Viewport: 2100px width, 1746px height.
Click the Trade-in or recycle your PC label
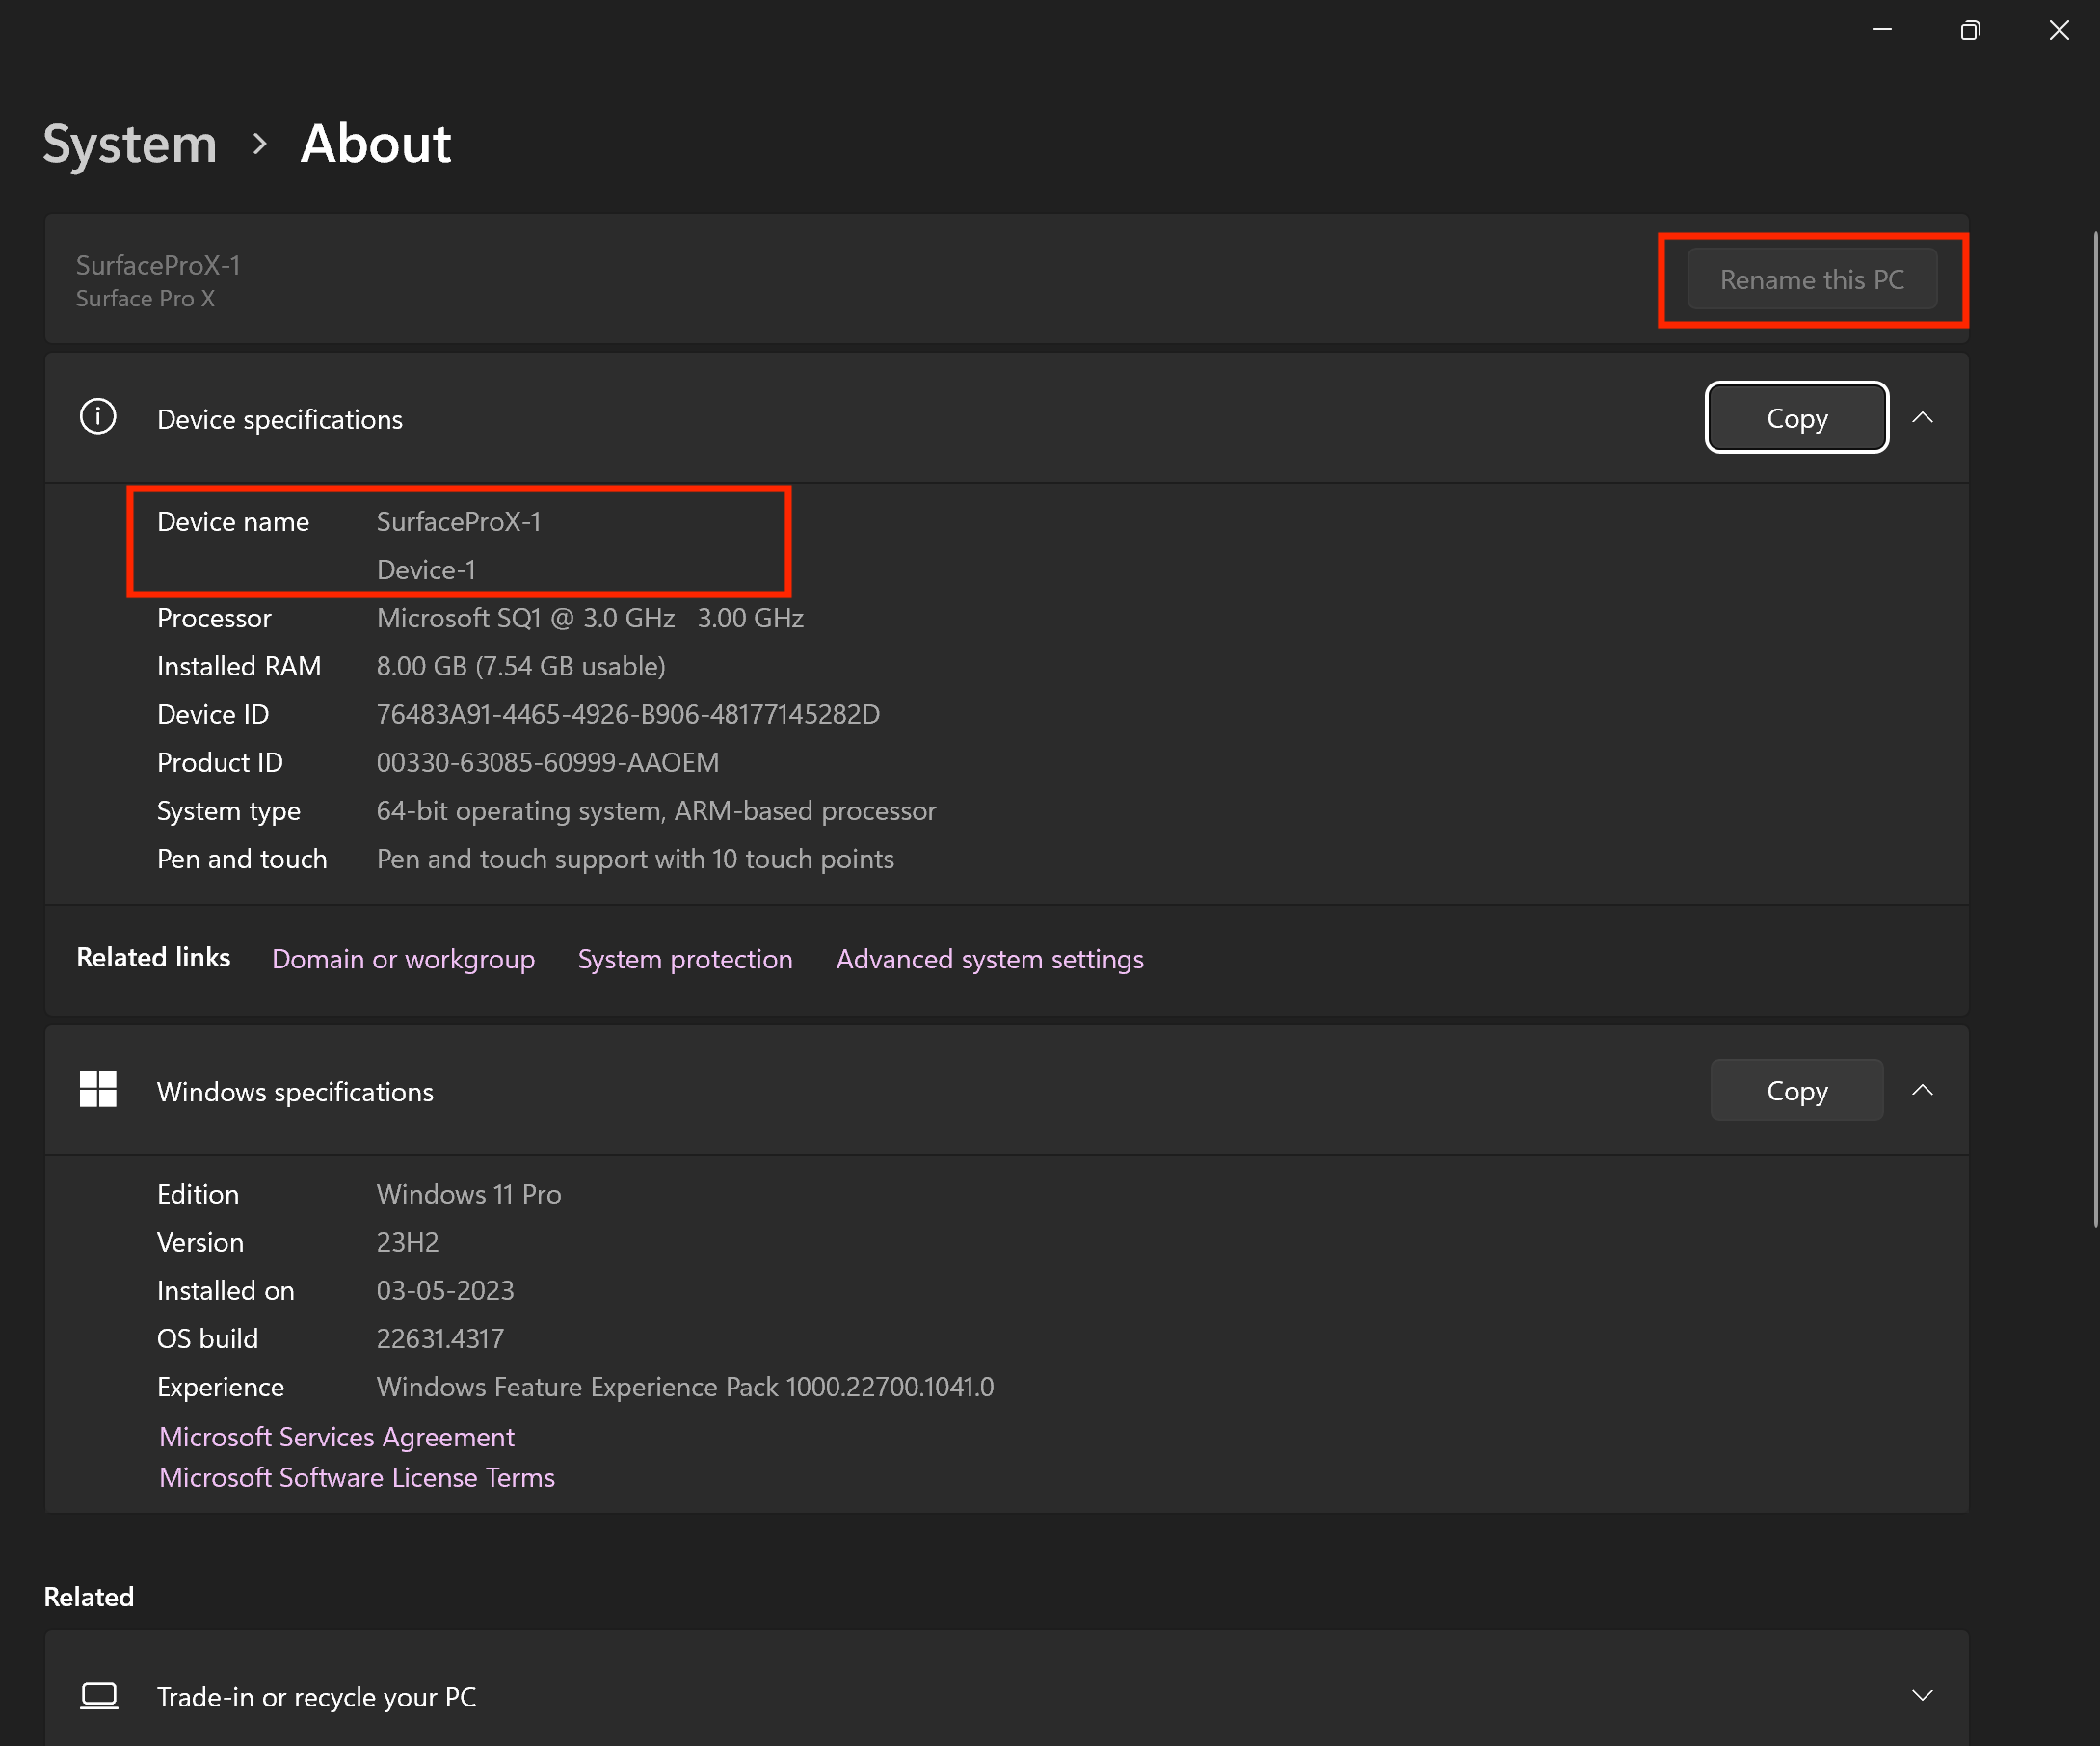click(x=316, y=1697)
